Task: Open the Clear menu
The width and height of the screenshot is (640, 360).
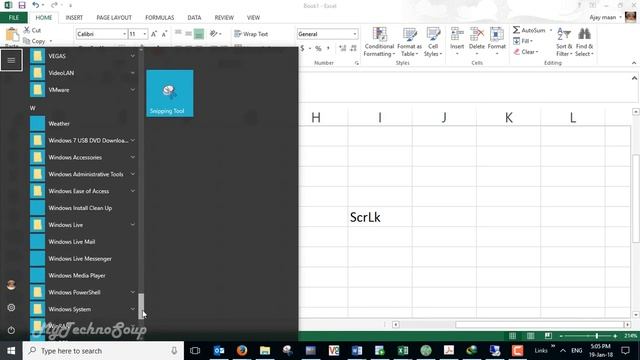Action: 526,52
